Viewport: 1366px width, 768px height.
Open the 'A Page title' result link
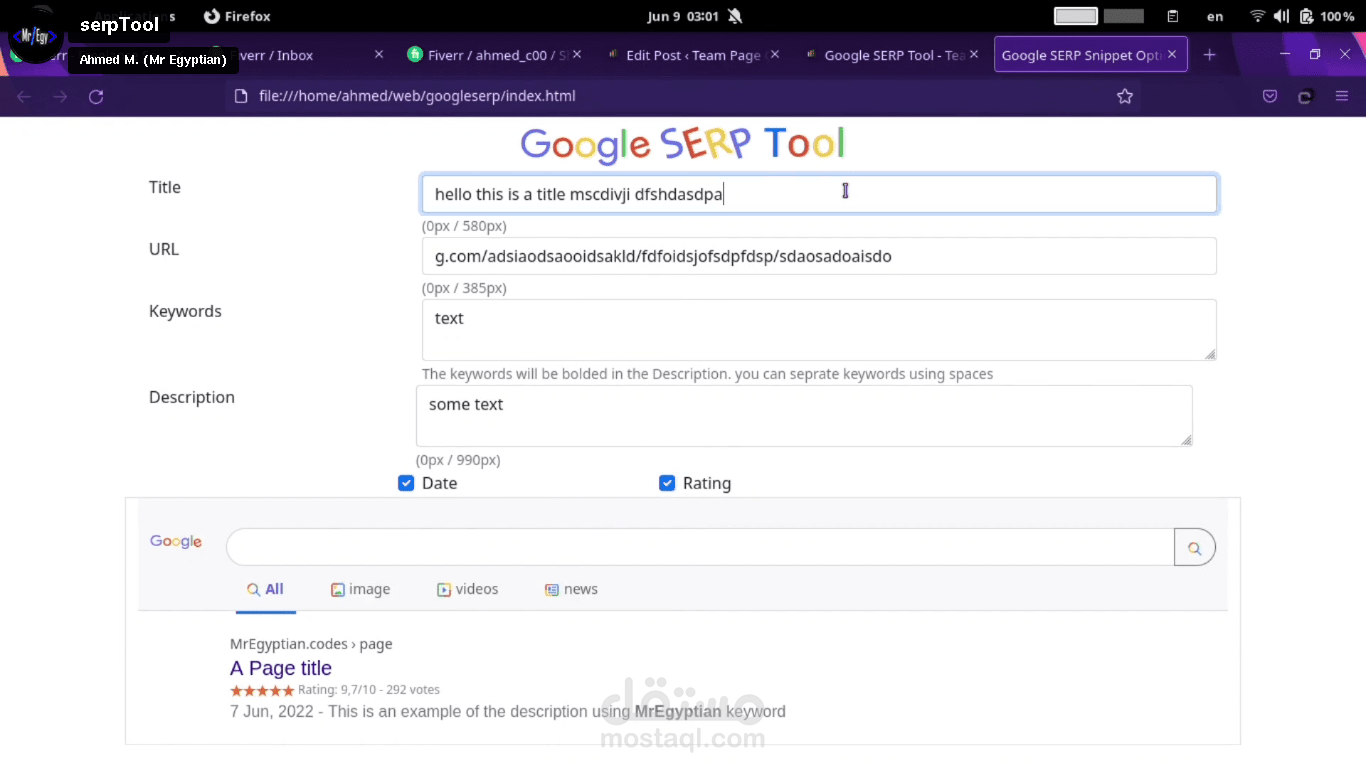click(281, 668)
